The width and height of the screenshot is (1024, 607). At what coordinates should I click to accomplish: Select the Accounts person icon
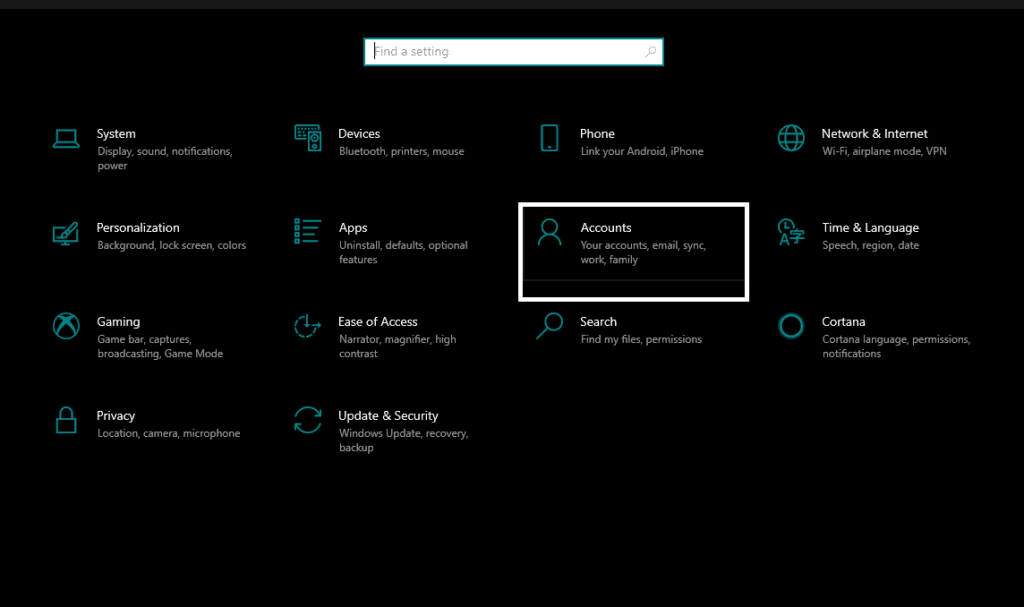pos(549,232)
